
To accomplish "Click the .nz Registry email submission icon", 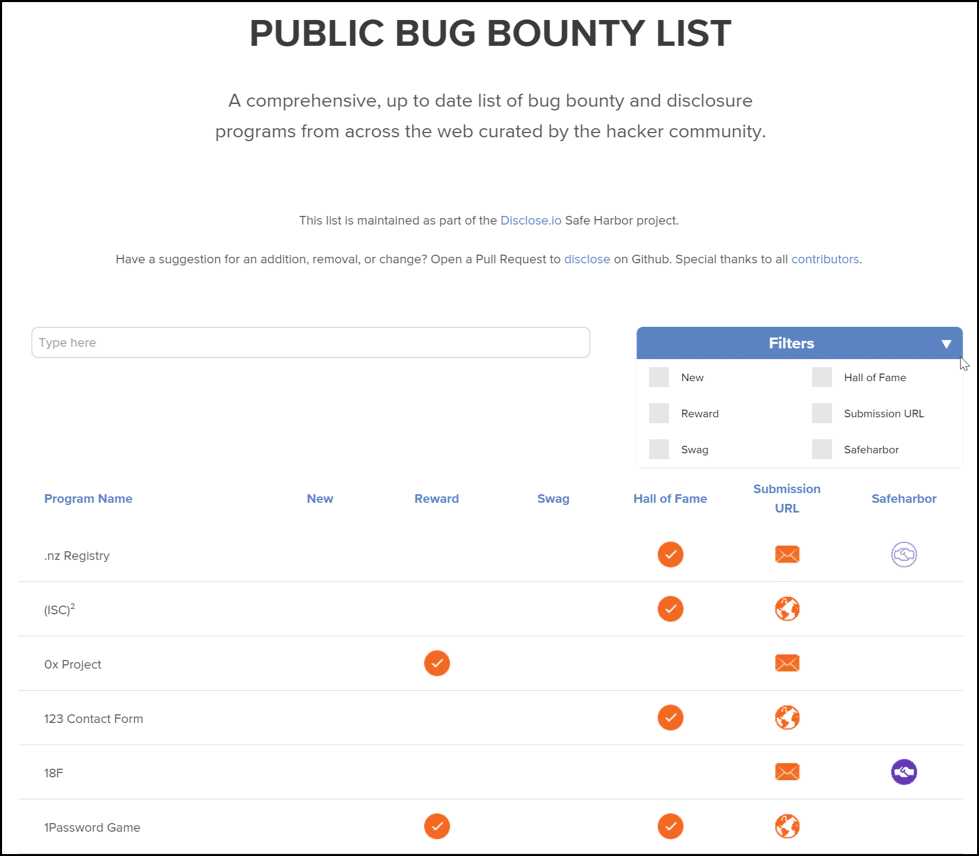I will 787,554.
